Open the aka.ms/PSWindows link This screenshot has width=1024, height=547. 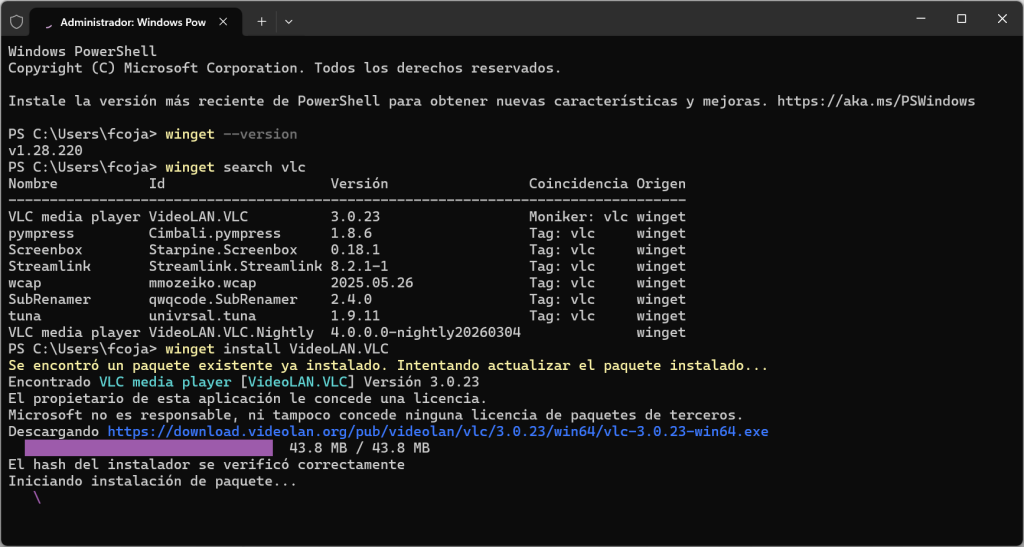click(875, 101)
